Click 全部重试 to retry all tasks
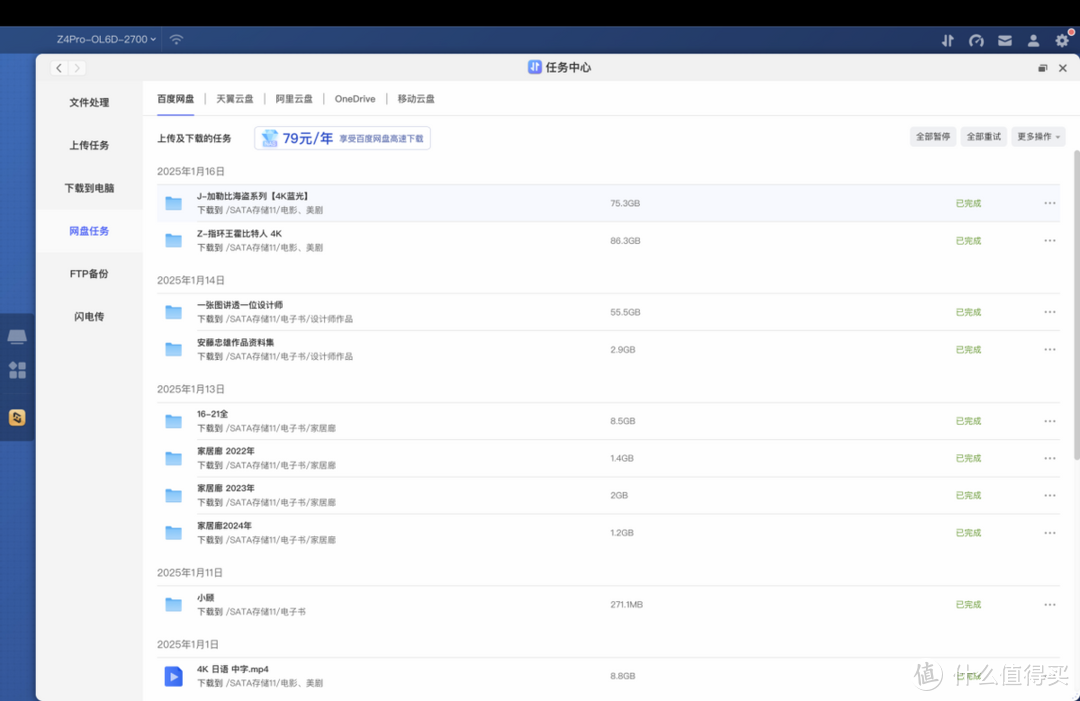The image size is (1080, 701). 983,136
